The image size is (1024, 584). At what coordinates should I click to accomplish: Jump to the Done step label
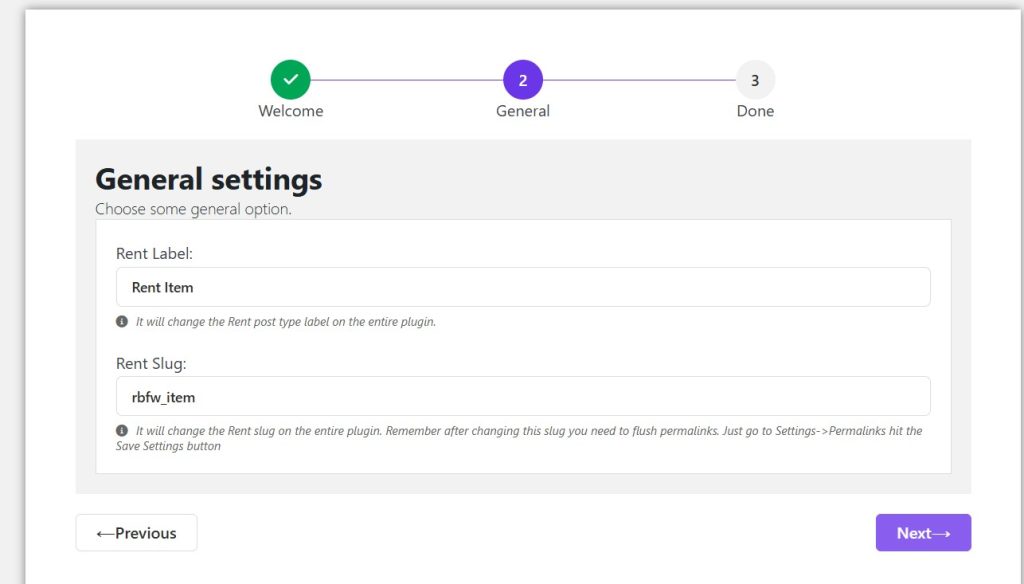[x=755, y=111]
